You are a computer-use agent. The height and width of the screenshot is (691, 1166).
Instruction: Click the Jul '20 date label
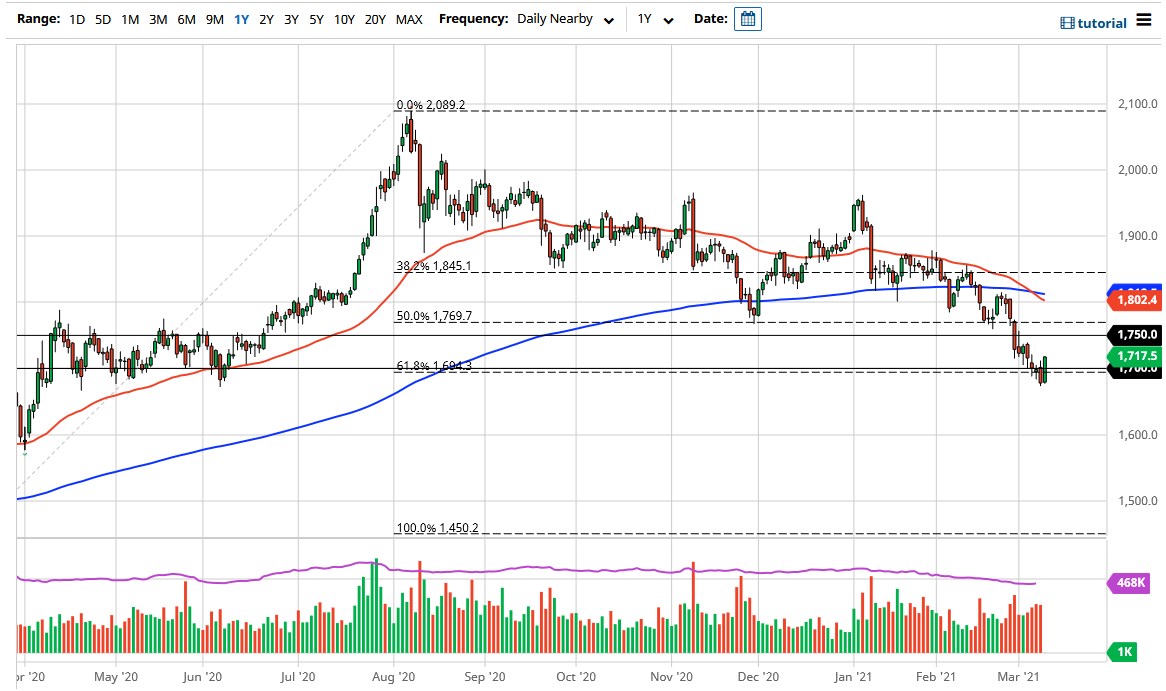click(x=297, y=677)
